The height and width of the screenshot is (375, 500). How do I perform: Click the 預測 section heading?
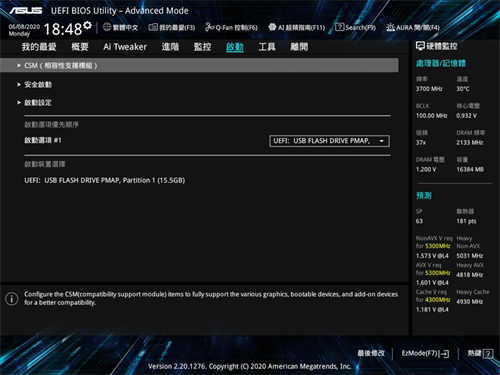(424, 196)
